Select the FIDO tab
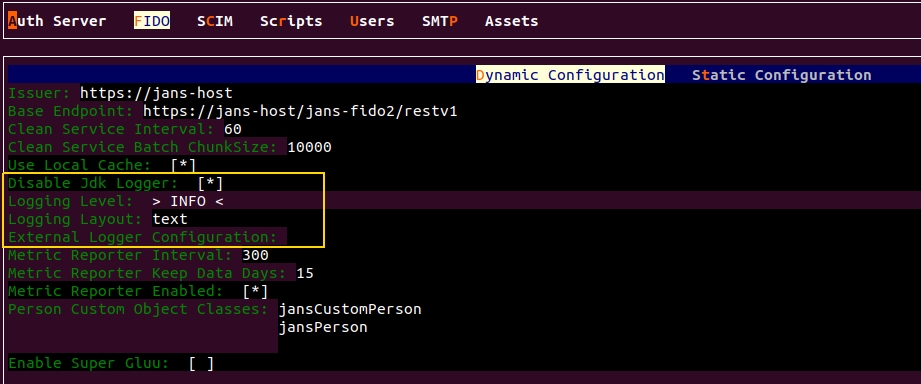 (x=152, y=21)
